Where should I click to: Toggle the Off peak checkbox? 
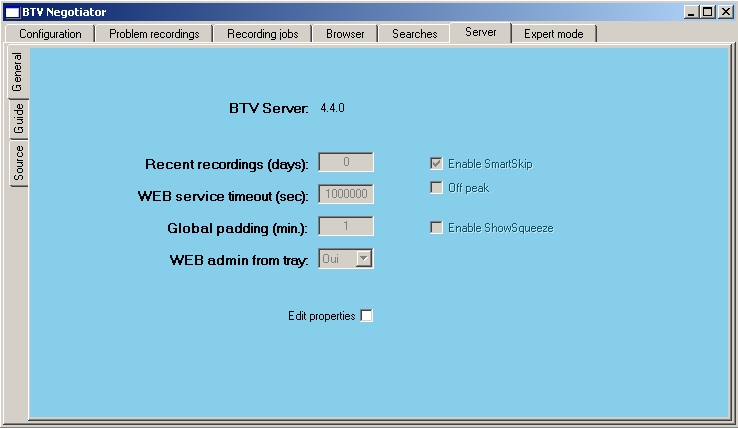click(436, 188)
